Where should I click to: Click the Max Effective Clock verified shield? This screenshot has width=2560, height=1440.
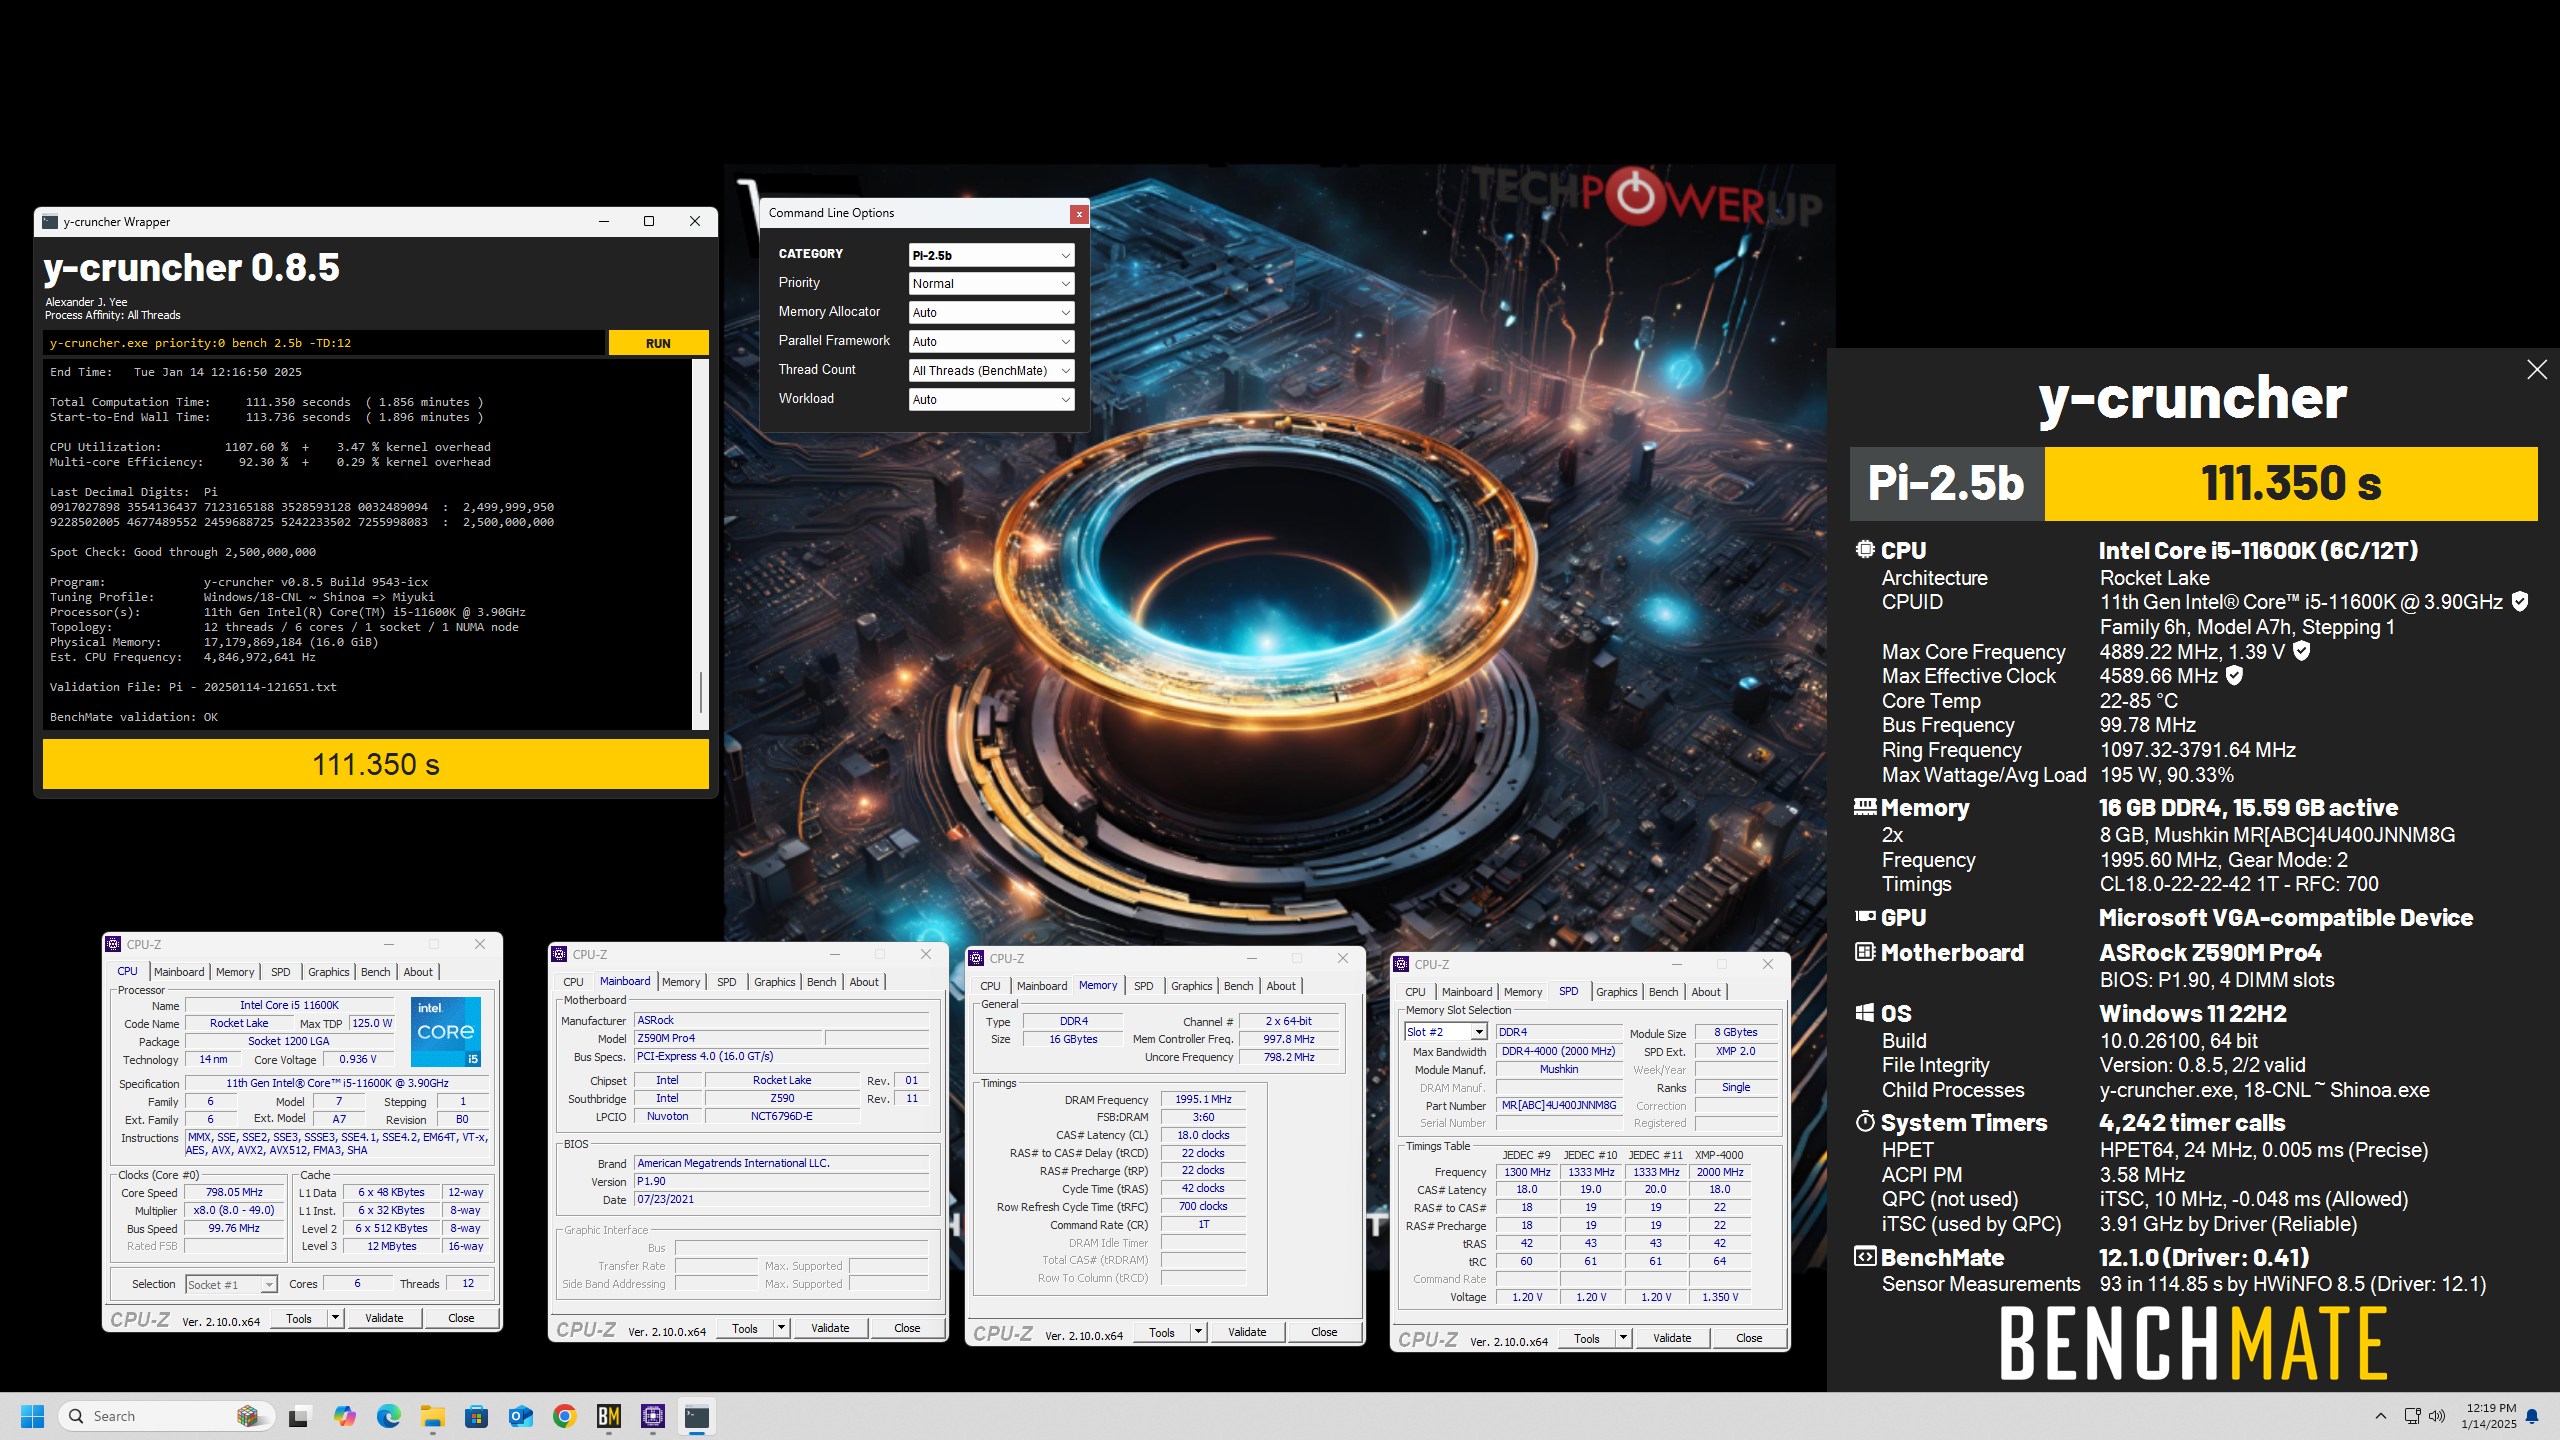click(2235, 676)
